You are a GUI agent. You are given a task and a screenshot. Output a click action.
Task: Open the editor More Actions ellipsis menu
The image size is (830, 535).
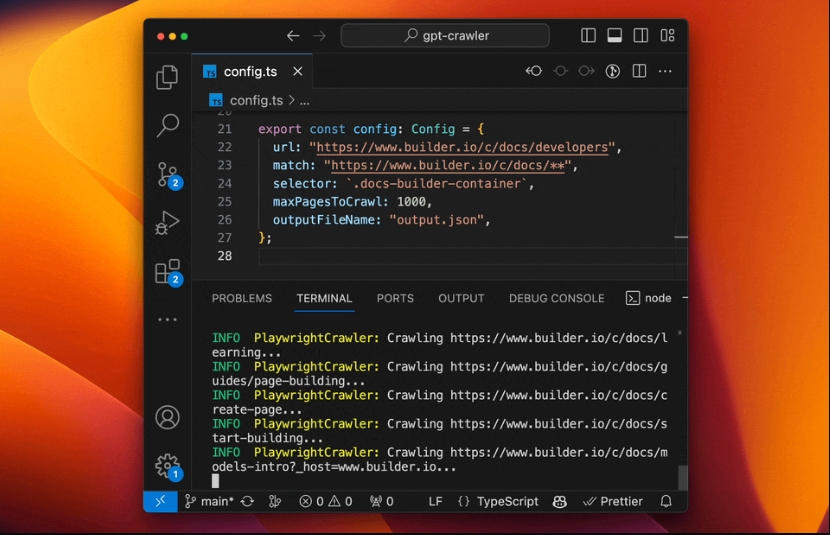(665, 71)
